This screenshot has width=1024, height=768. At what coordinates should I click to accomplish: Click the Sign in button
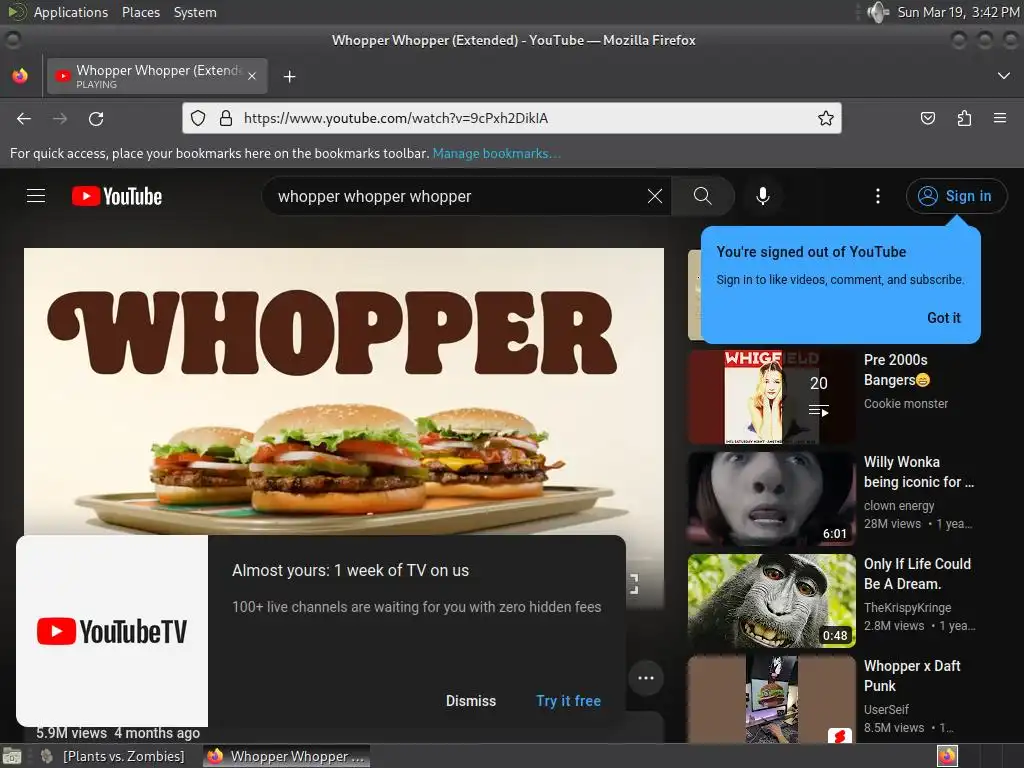click(x=956, y=196)
